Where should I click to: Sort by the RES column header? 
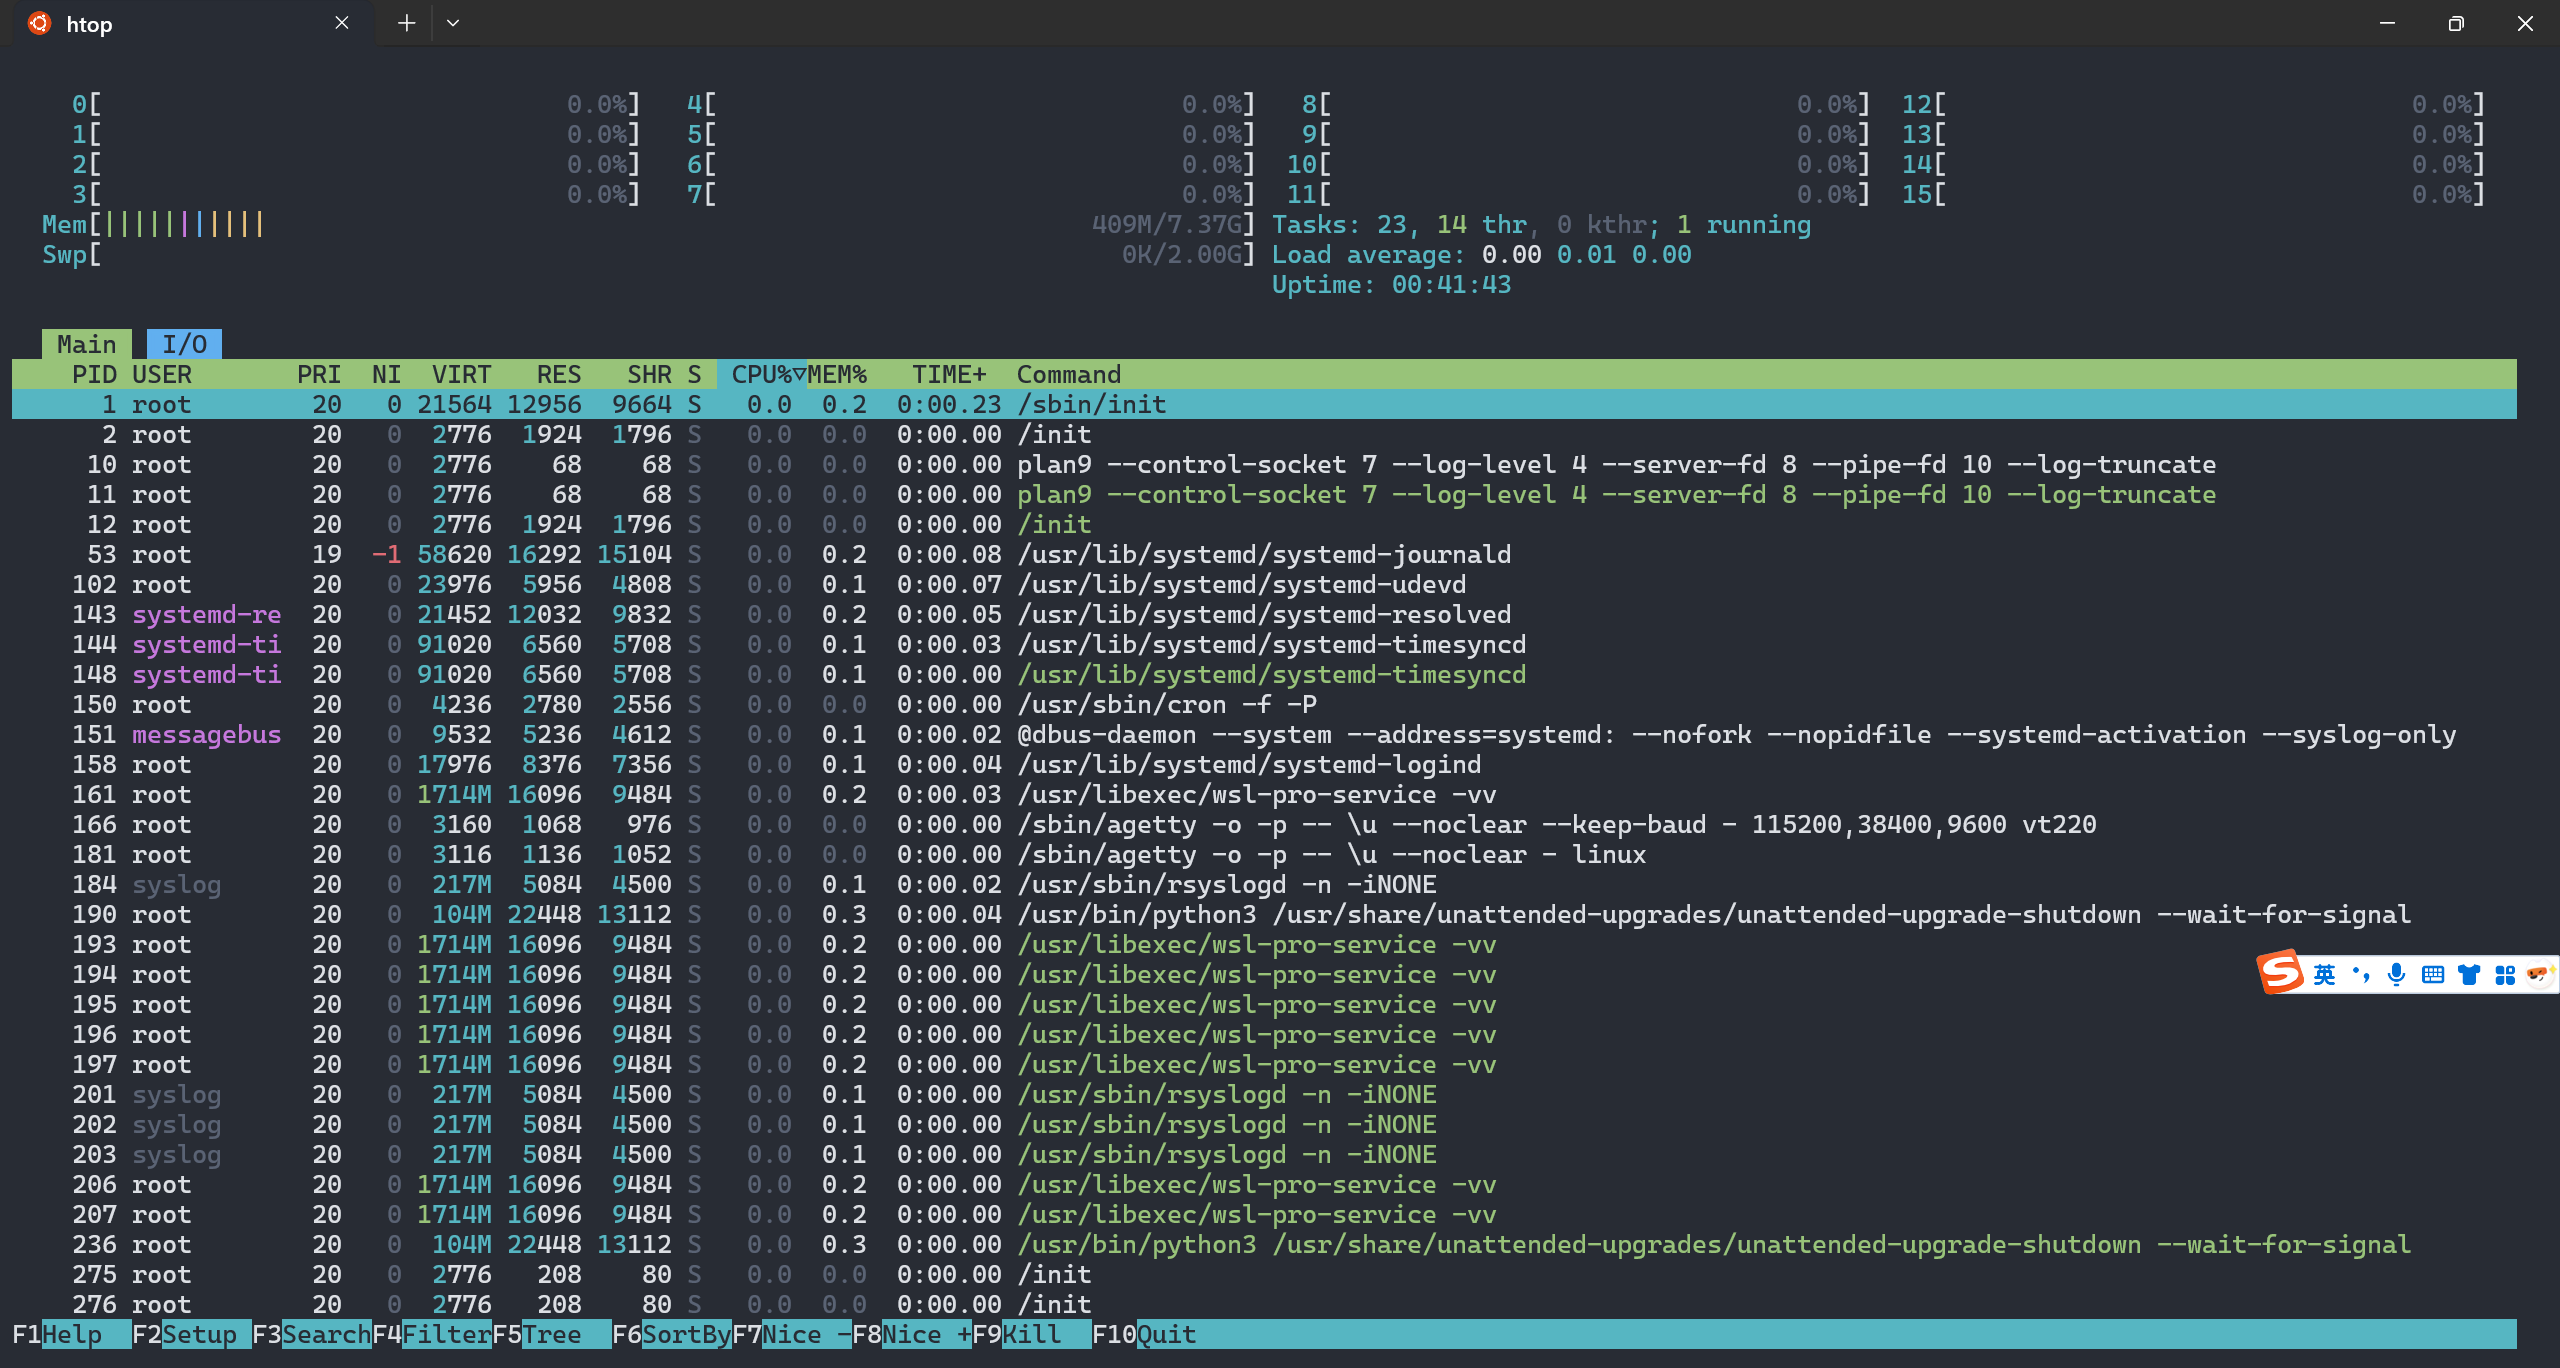point(558,375)
